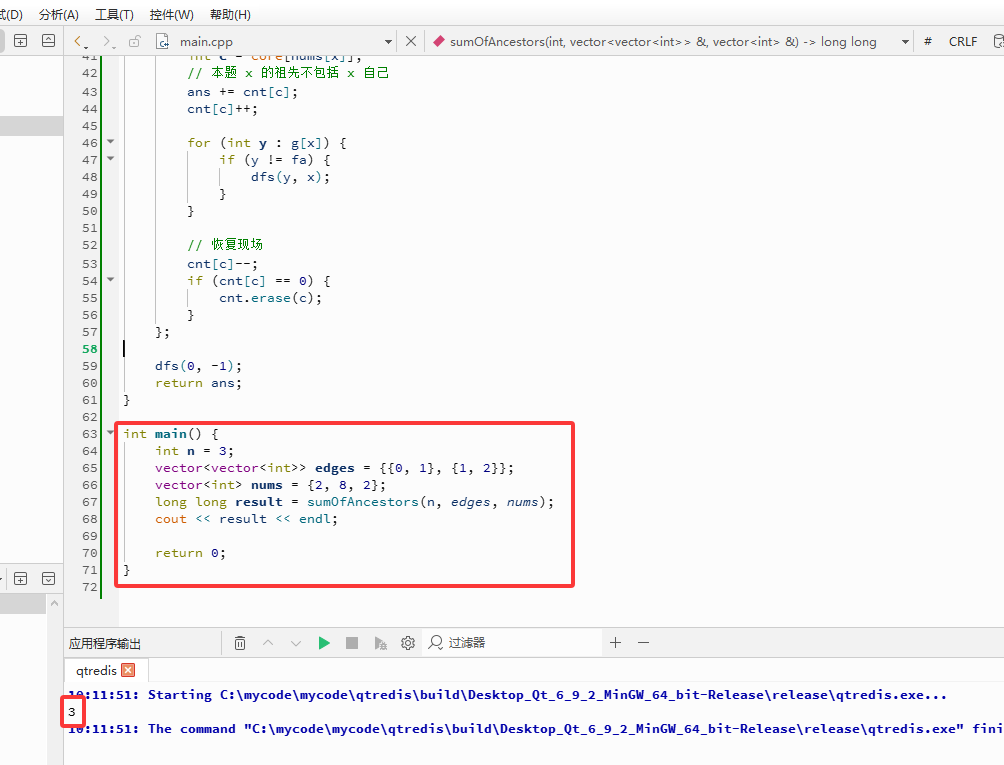1004x765 pixels.
Task: Collapse the for loop at line 46
Action: pos(110,141)
